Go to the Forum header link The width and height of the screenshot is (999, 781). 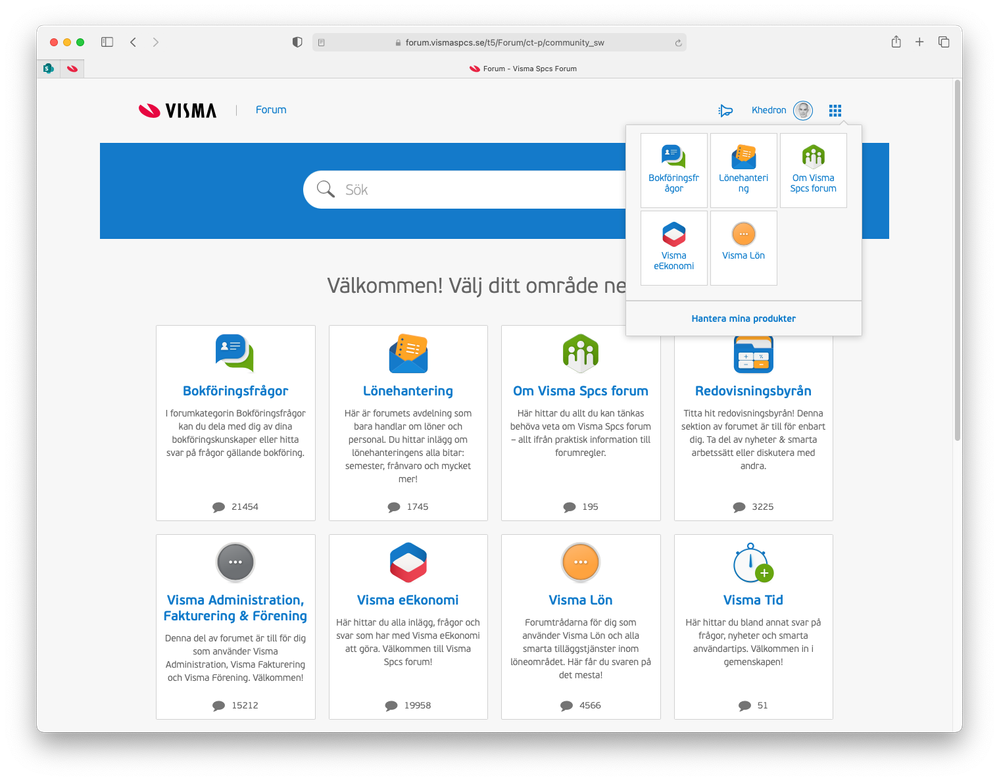tap(271, 110)
